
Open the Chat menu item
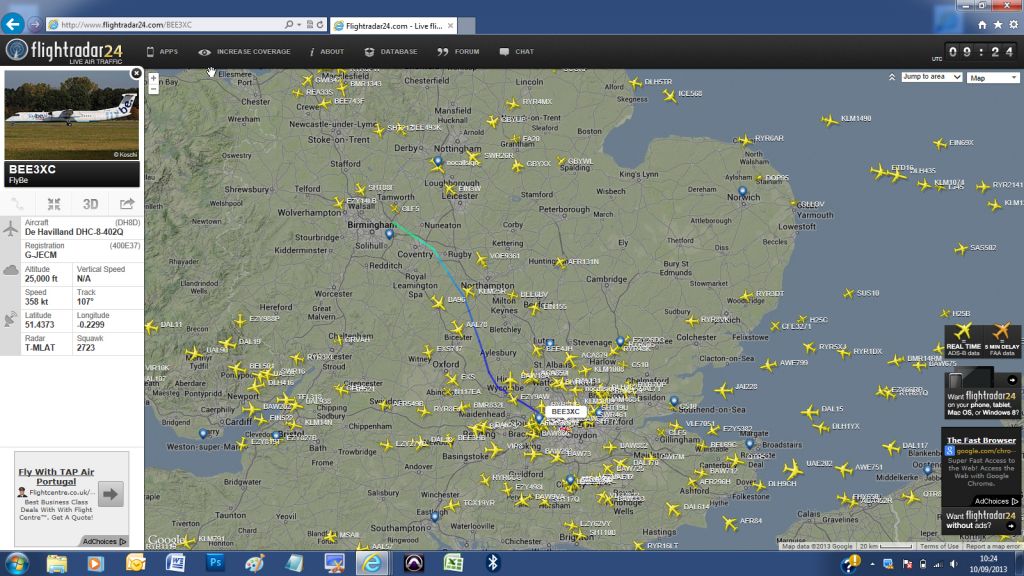tap(517, 52)
